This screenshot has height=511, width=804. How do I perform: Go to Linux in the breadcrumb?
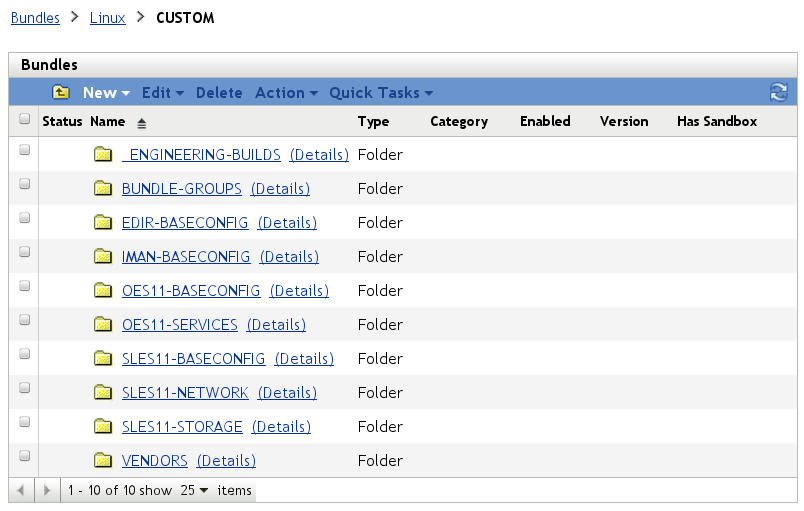pyautogui.click(x=108, y=18)
